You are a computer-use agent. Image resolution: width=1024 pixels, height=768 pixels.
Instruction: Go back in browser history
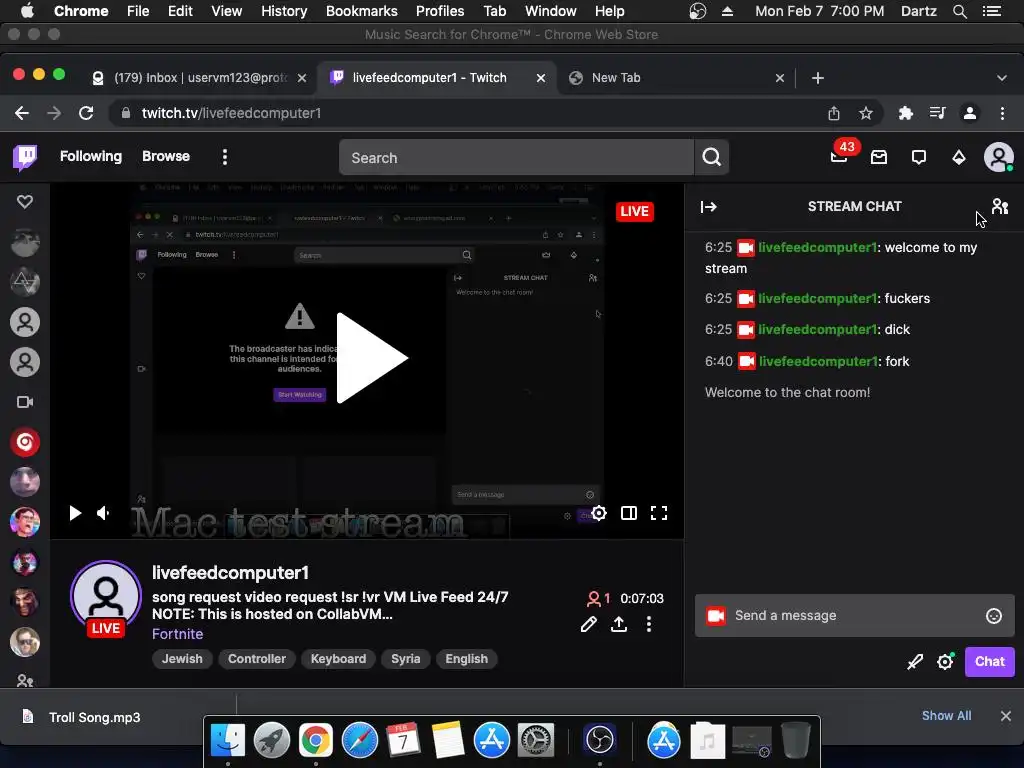click(x=22, y=113)
